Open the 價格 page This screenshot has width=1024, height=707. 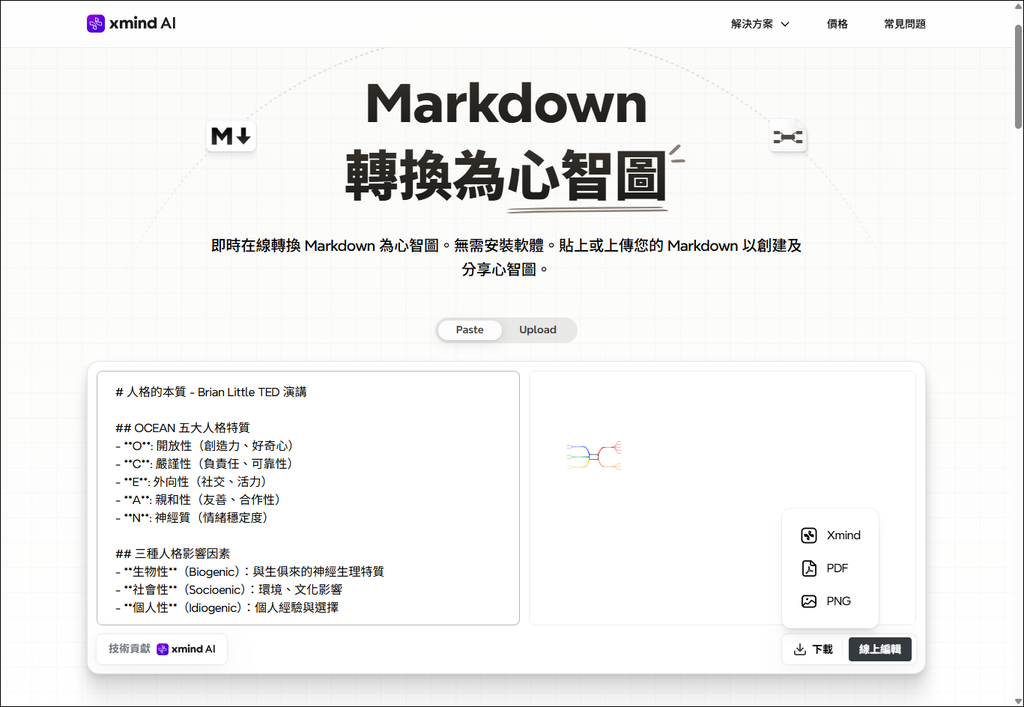coord(837,24)
